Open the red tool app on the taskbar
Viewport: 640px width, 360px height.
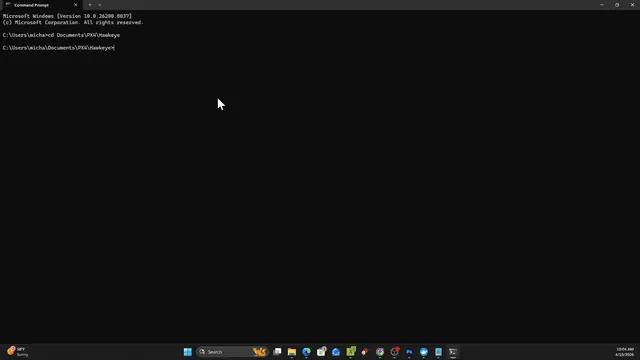(x=365, y=352)
